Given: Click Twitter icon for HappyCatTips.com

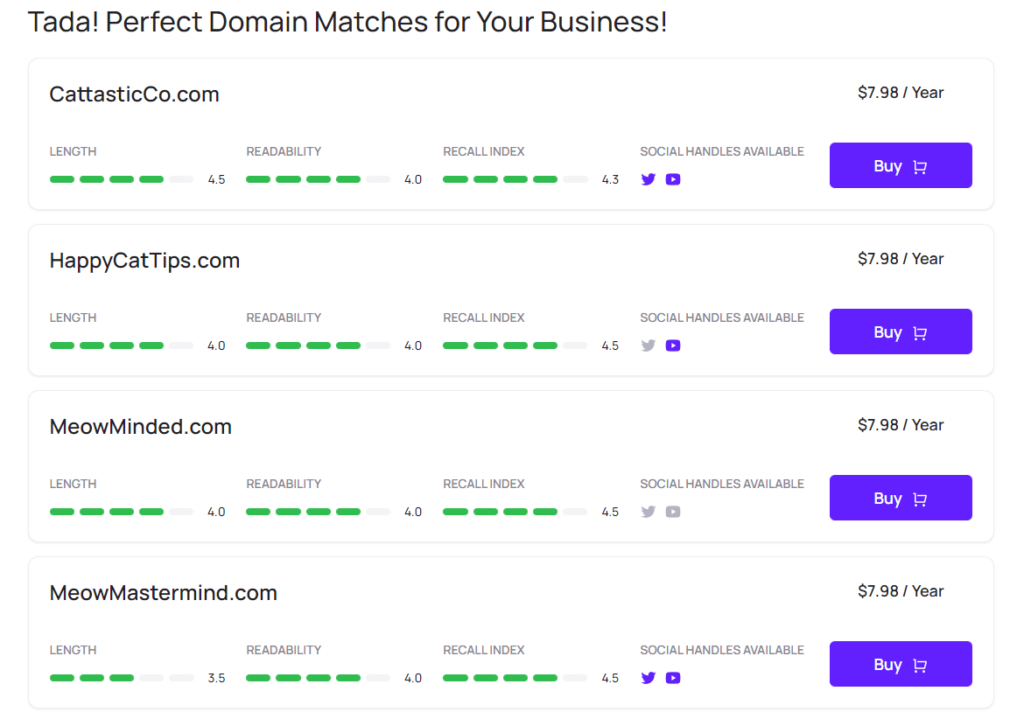Looking at the screenshot, I should pos(648,346).
